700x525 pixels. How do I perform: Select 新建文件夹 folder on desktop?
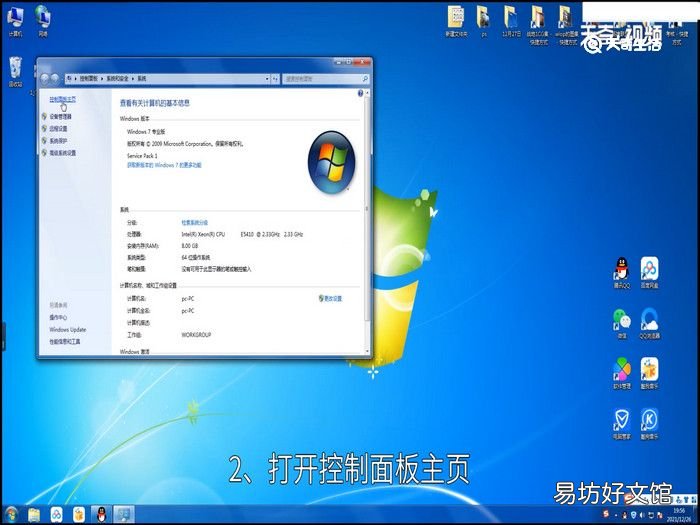click(x=456, y=21)
